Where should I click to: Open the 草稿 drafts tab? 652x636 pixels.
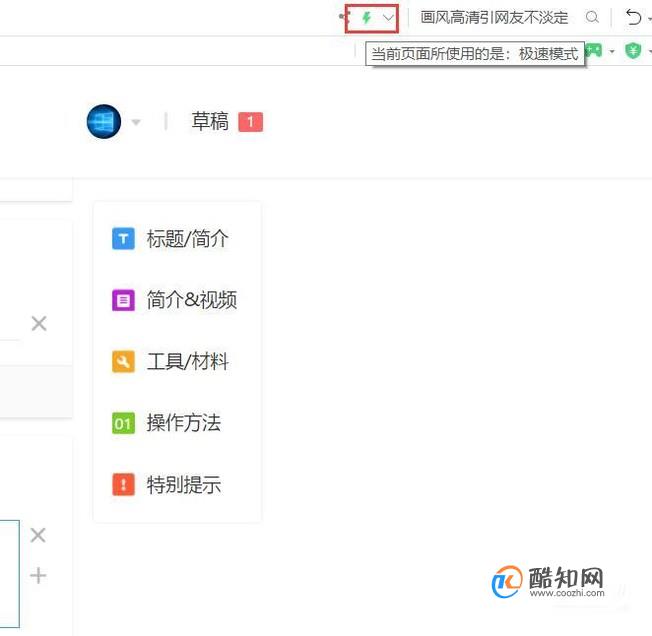click(210, 121)
